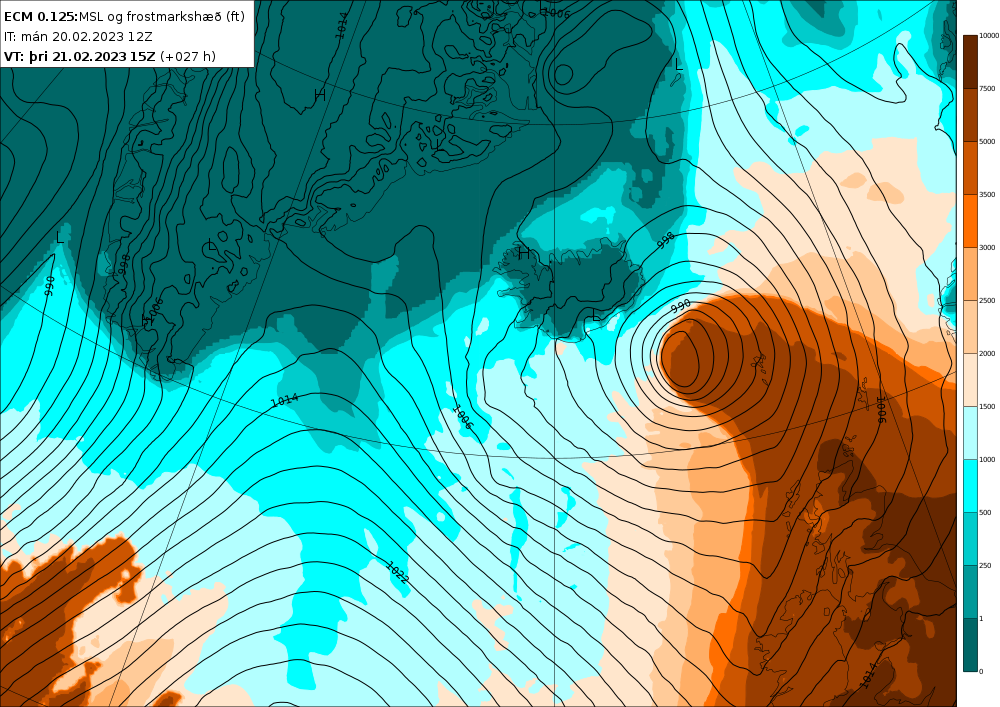Viewport: 1000px width, 707px height.
Task: Pick the peach 2000–2500 legend swatch
Action: [x=970, y=326]
